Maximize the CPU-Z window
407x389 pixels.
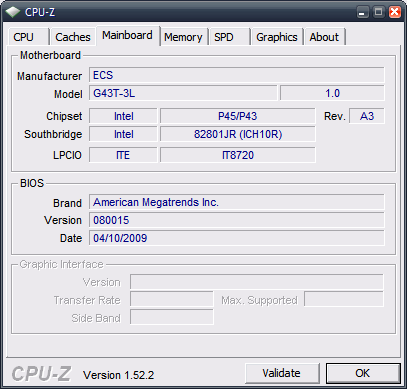click(x=378, y=12)
